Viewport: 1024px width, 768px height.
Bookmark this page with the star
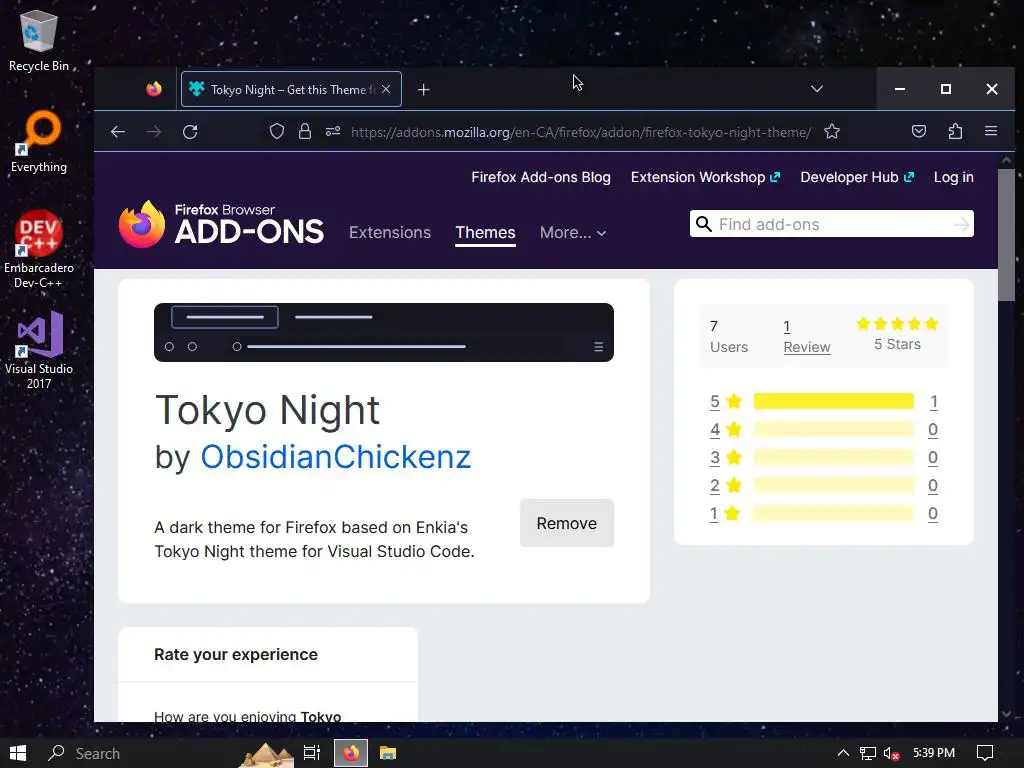coord(832,132)
